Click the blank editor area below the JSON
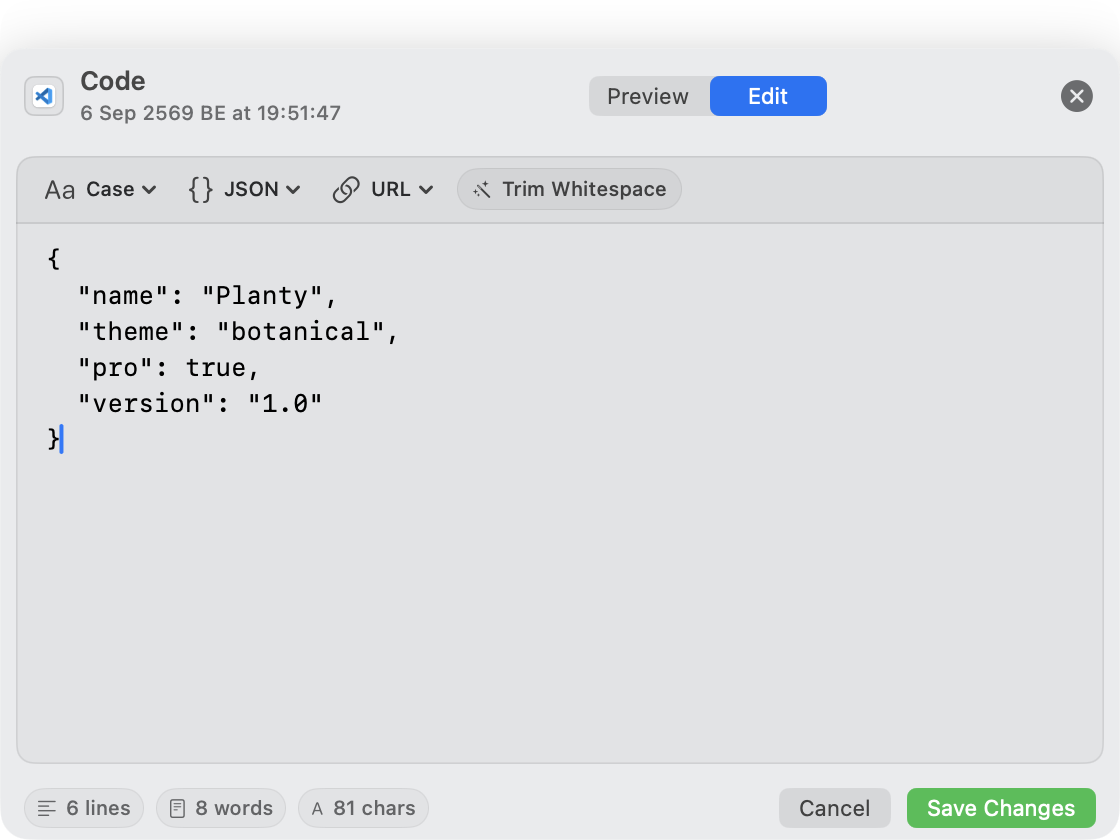This screenshot has height=840, width=1120. point(560,607)
